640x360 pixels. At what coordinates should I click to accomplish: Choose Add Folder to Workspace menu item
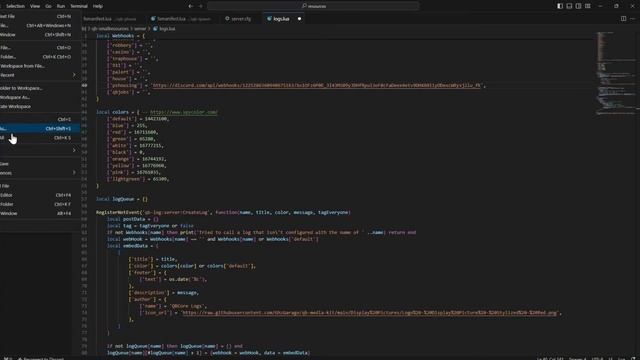[x=39, y=88]
